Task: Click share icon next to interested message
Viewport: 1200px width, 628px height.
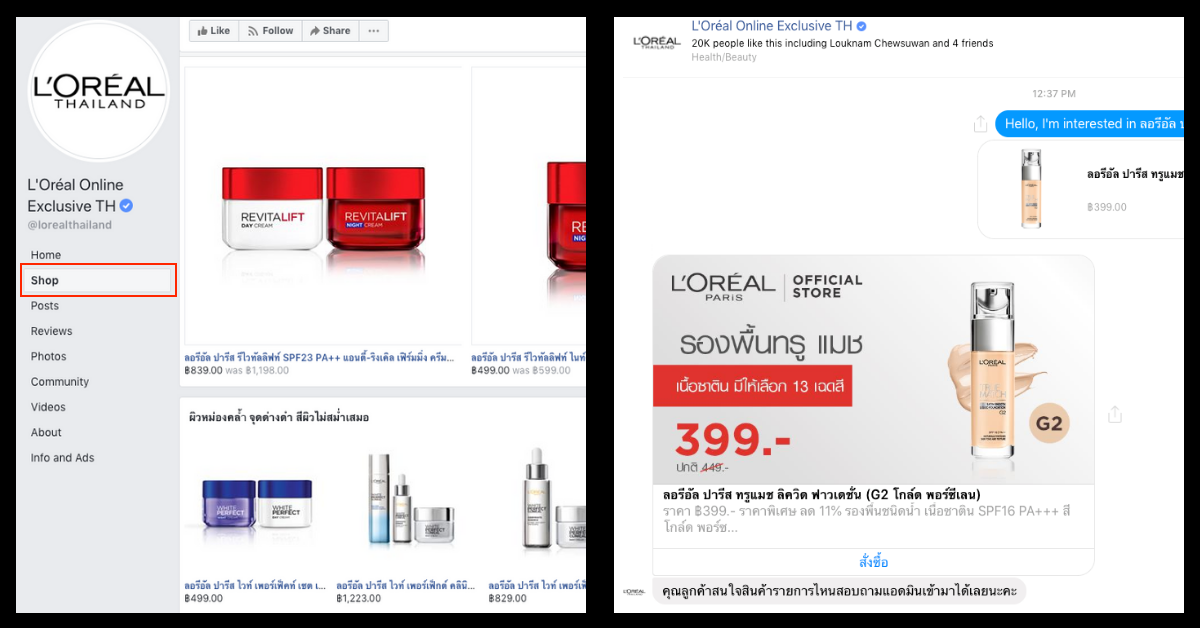Action: 980,124
